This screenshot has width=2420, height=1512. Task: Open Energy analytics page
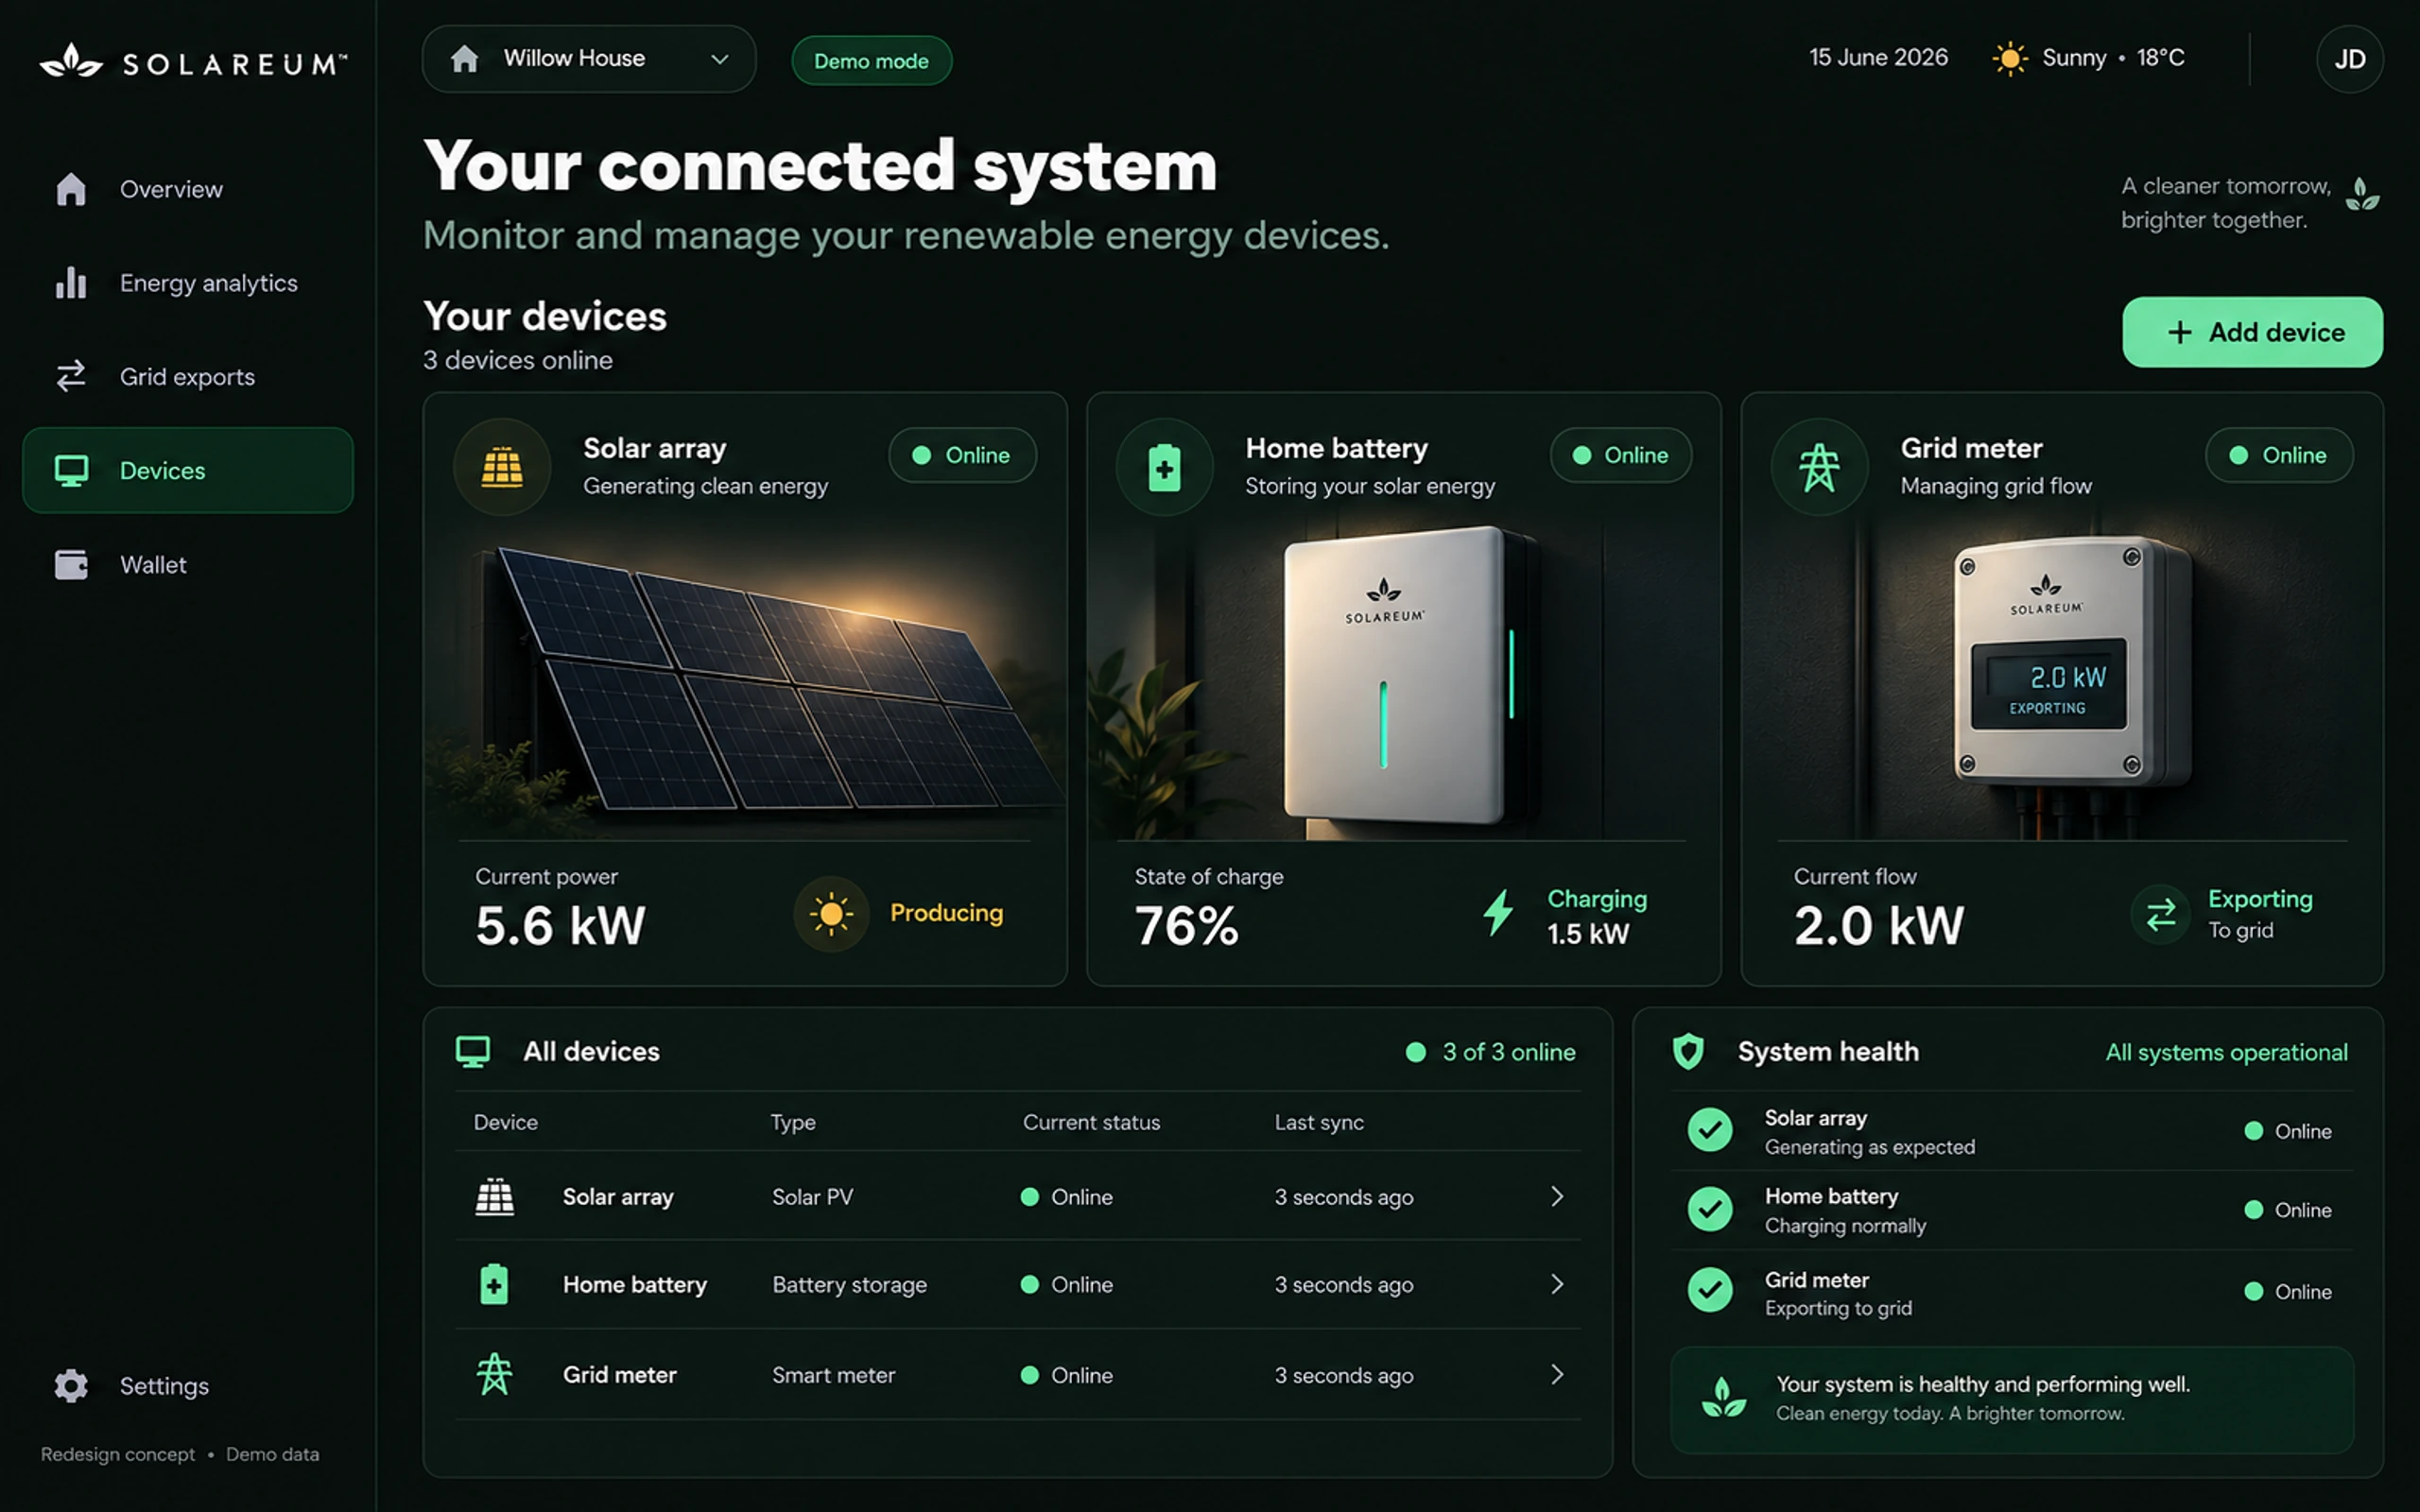[188, 283]
